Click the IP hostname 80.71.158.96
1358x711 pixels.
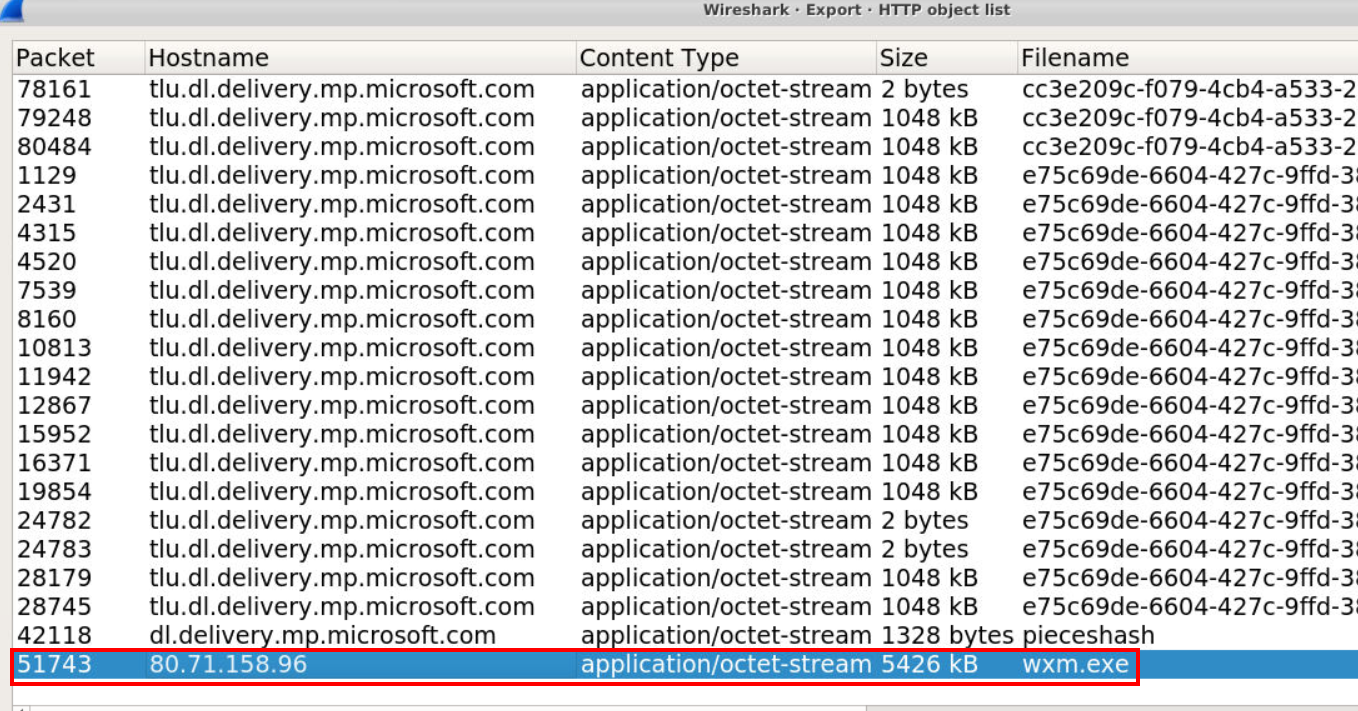[228, 665]
